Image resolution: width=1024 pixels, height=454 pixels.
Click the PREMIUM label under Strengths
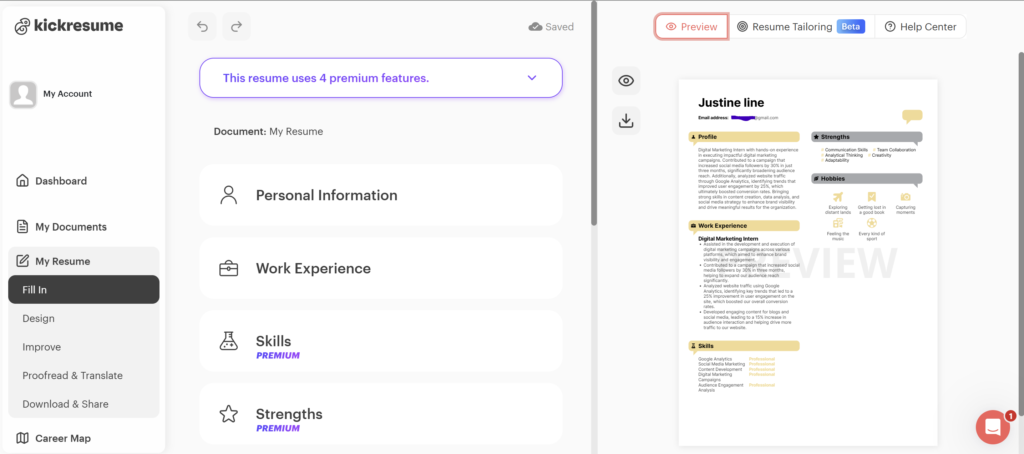[278, 429]
